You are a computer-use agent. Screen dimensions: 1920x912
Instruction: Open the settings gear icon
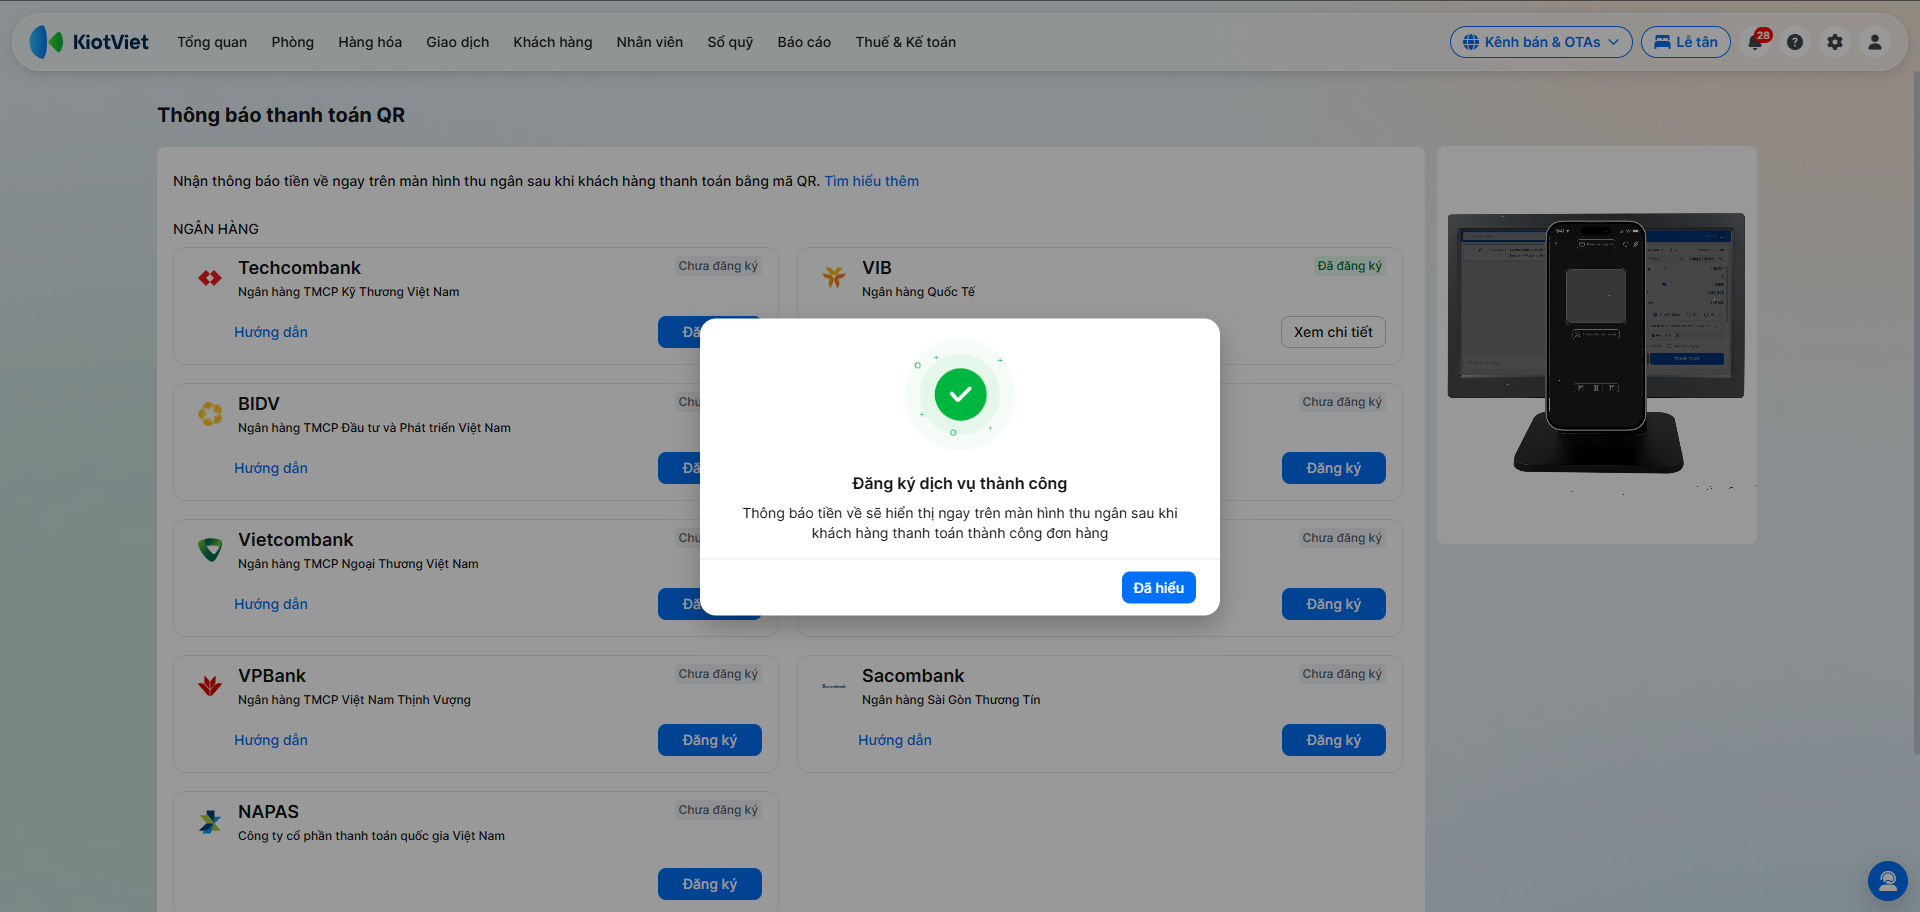tap(1835, 42)
